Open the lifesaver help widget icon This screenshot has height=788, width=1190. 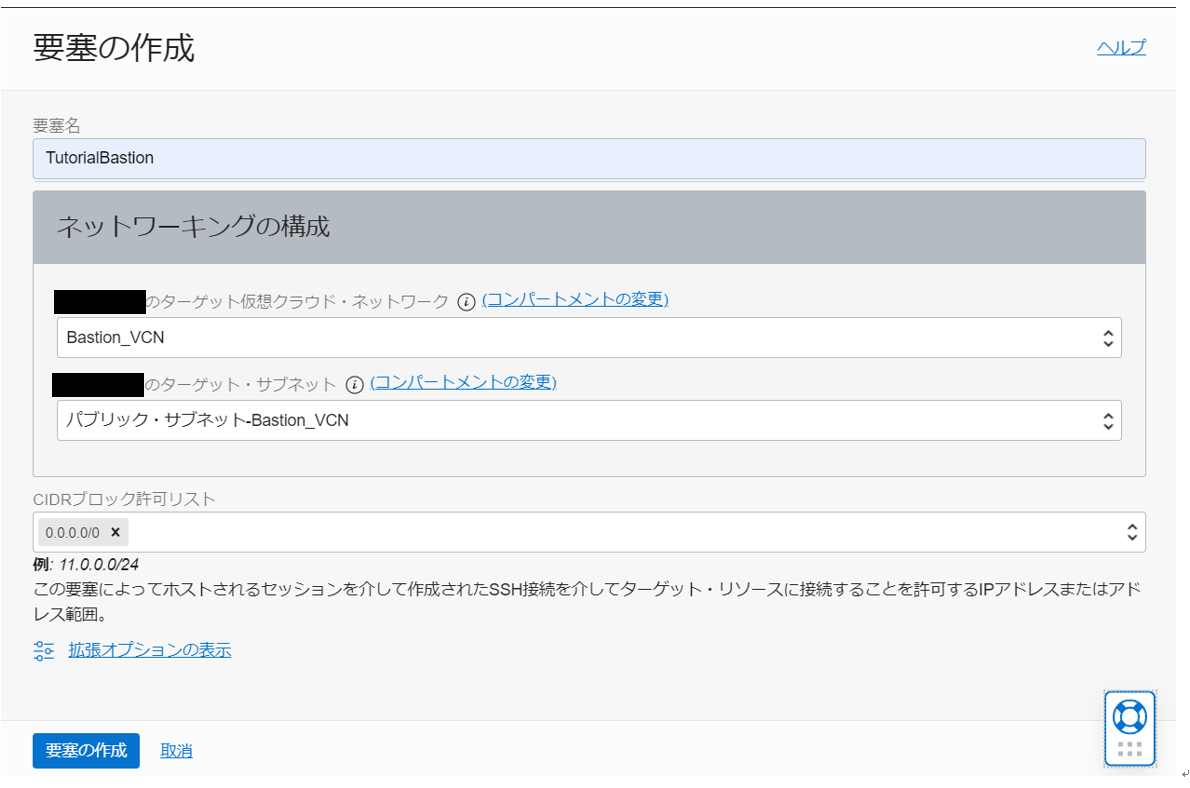click(x=1129, y=715)
